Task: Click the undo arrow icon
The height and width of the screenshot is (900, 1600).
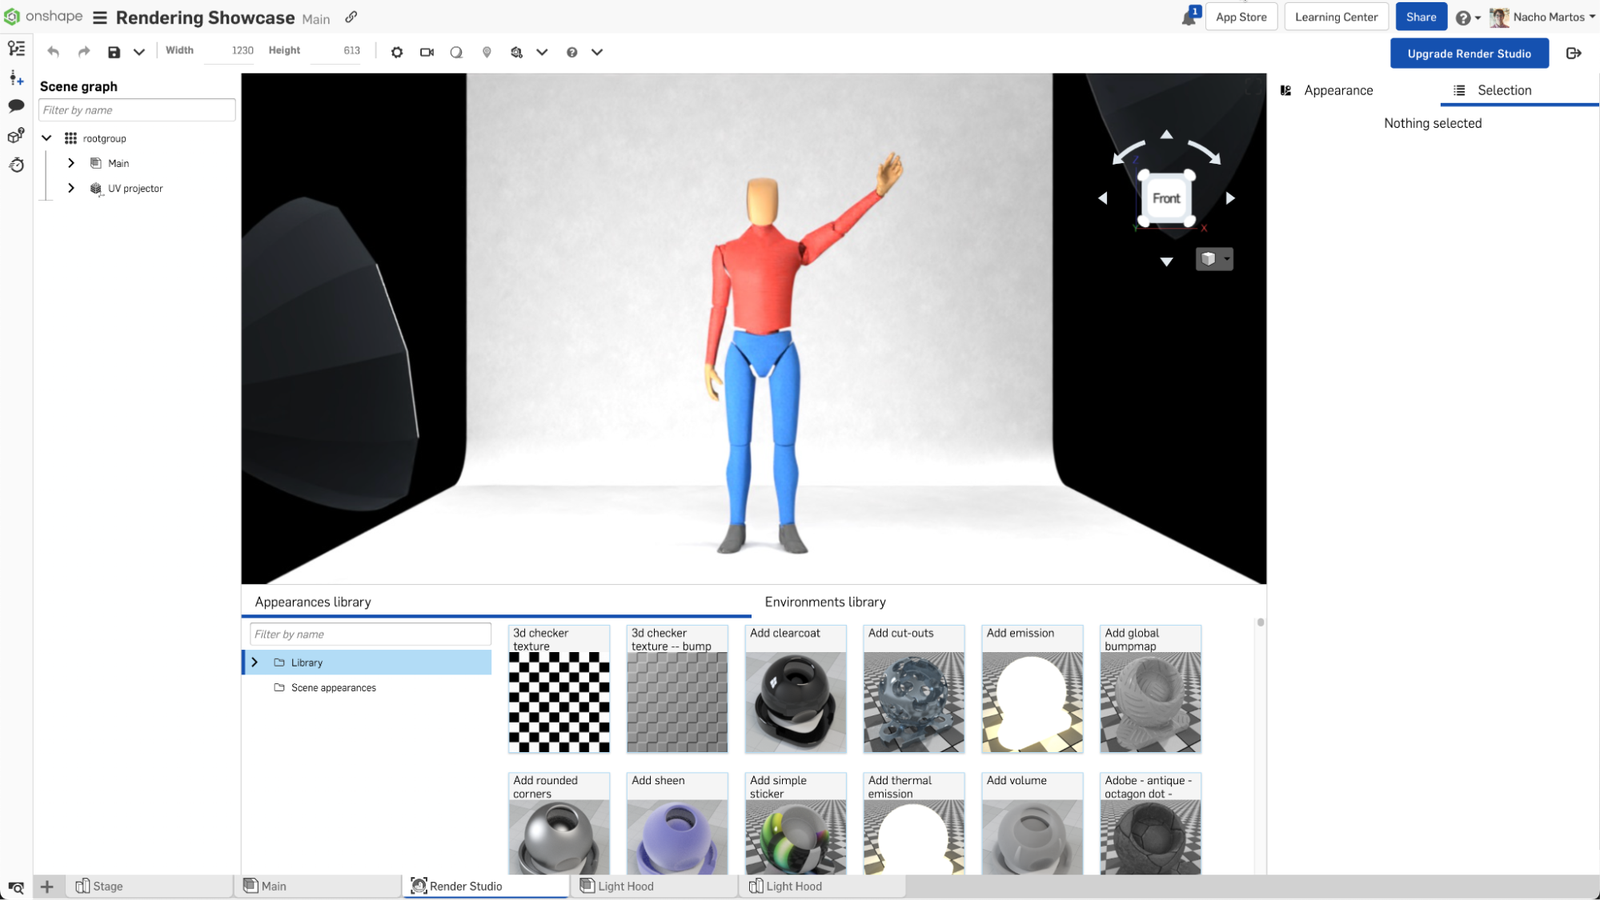Action: [x=53, y=51]
